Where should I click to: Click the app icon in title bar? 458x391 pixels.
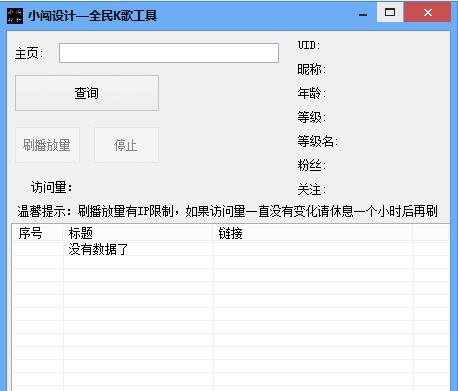[15, 16]
